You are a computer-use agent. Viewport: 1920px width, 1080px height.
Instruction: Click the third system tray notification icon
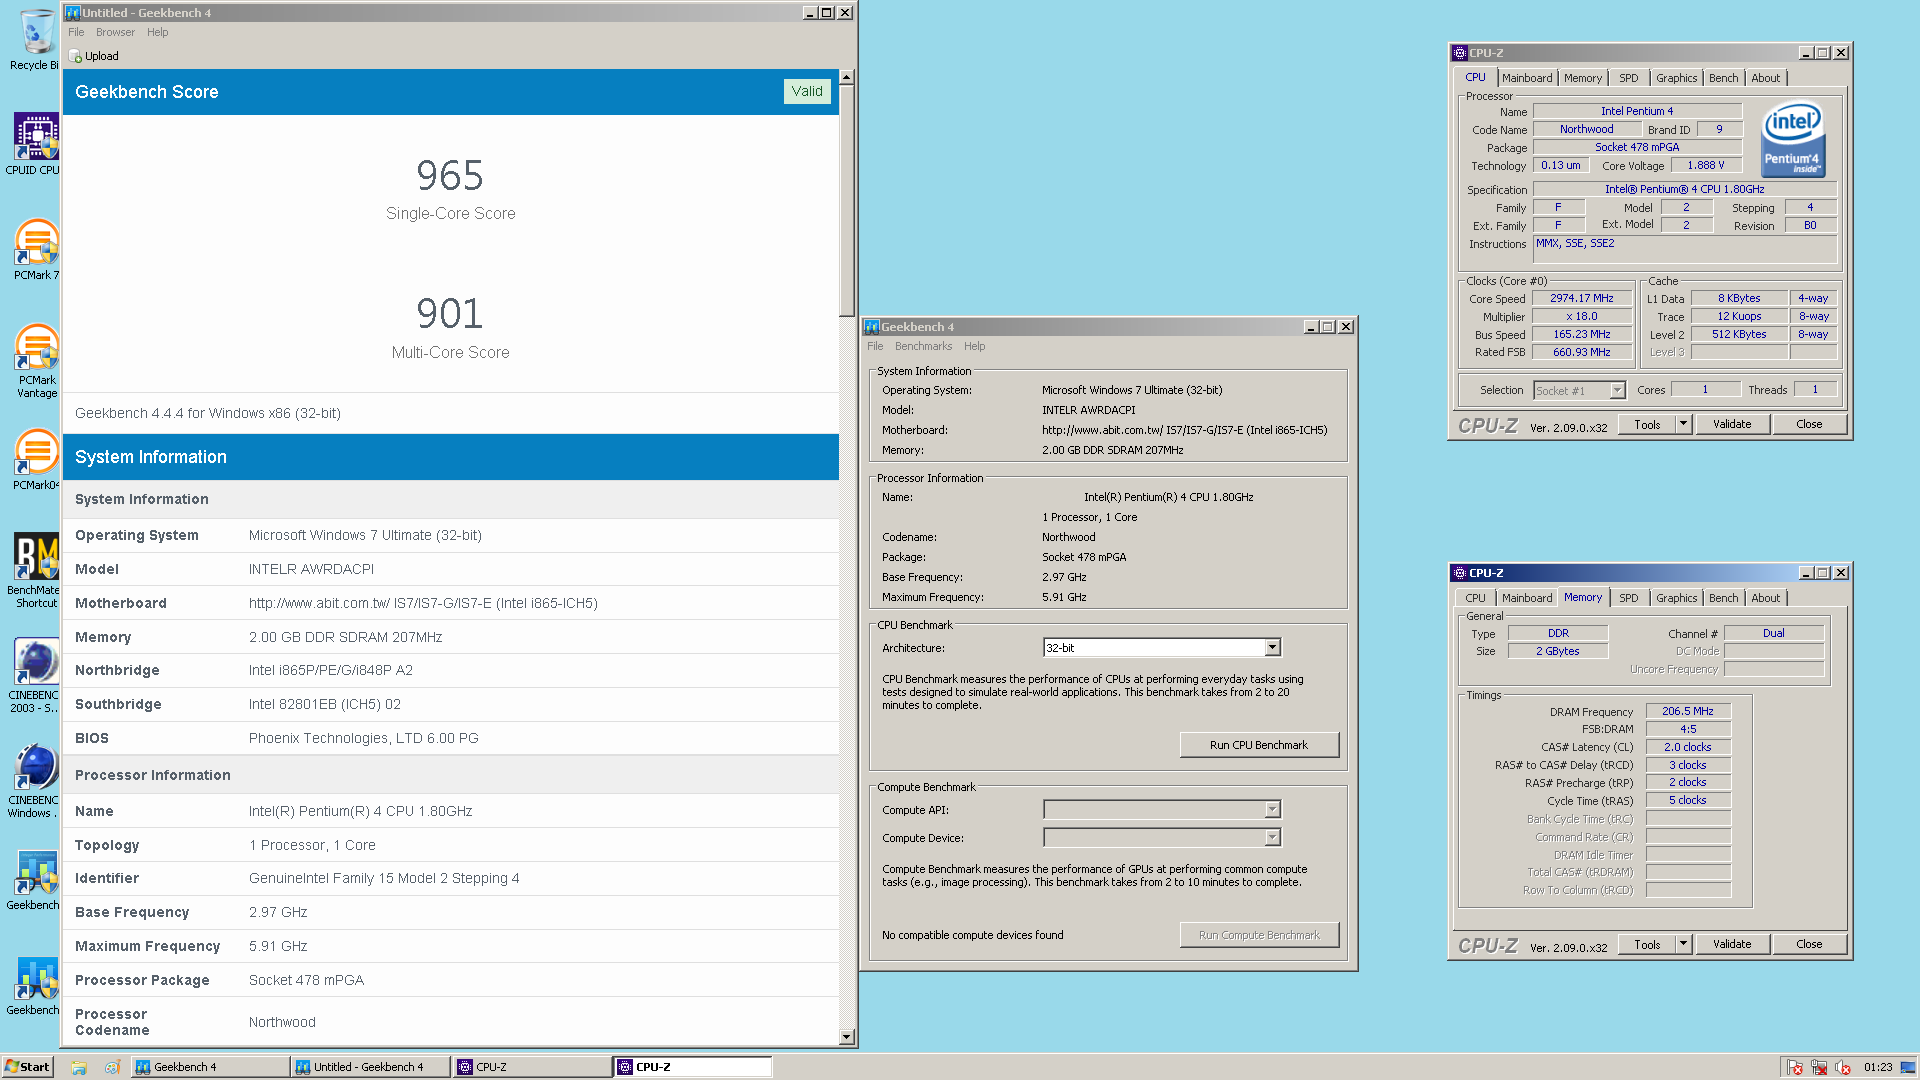(x=1843, y=1067)
